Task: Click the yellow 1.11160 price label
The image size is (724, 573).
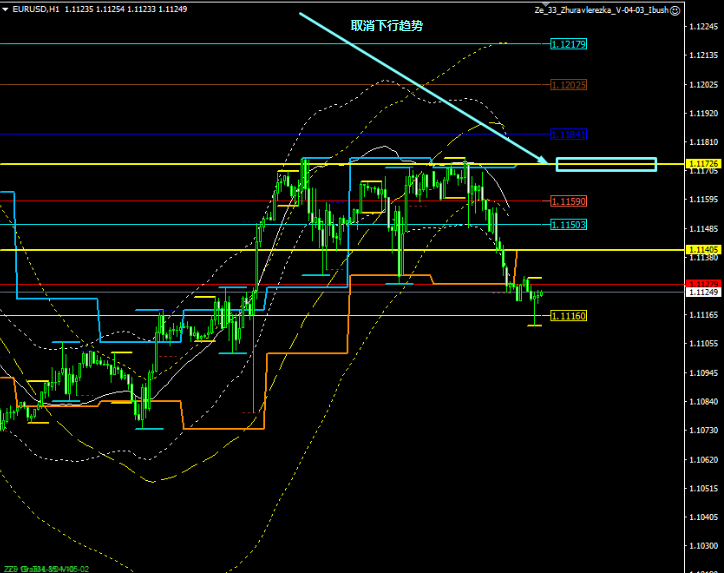Action: pyautogui.click(x=568, y=316)
